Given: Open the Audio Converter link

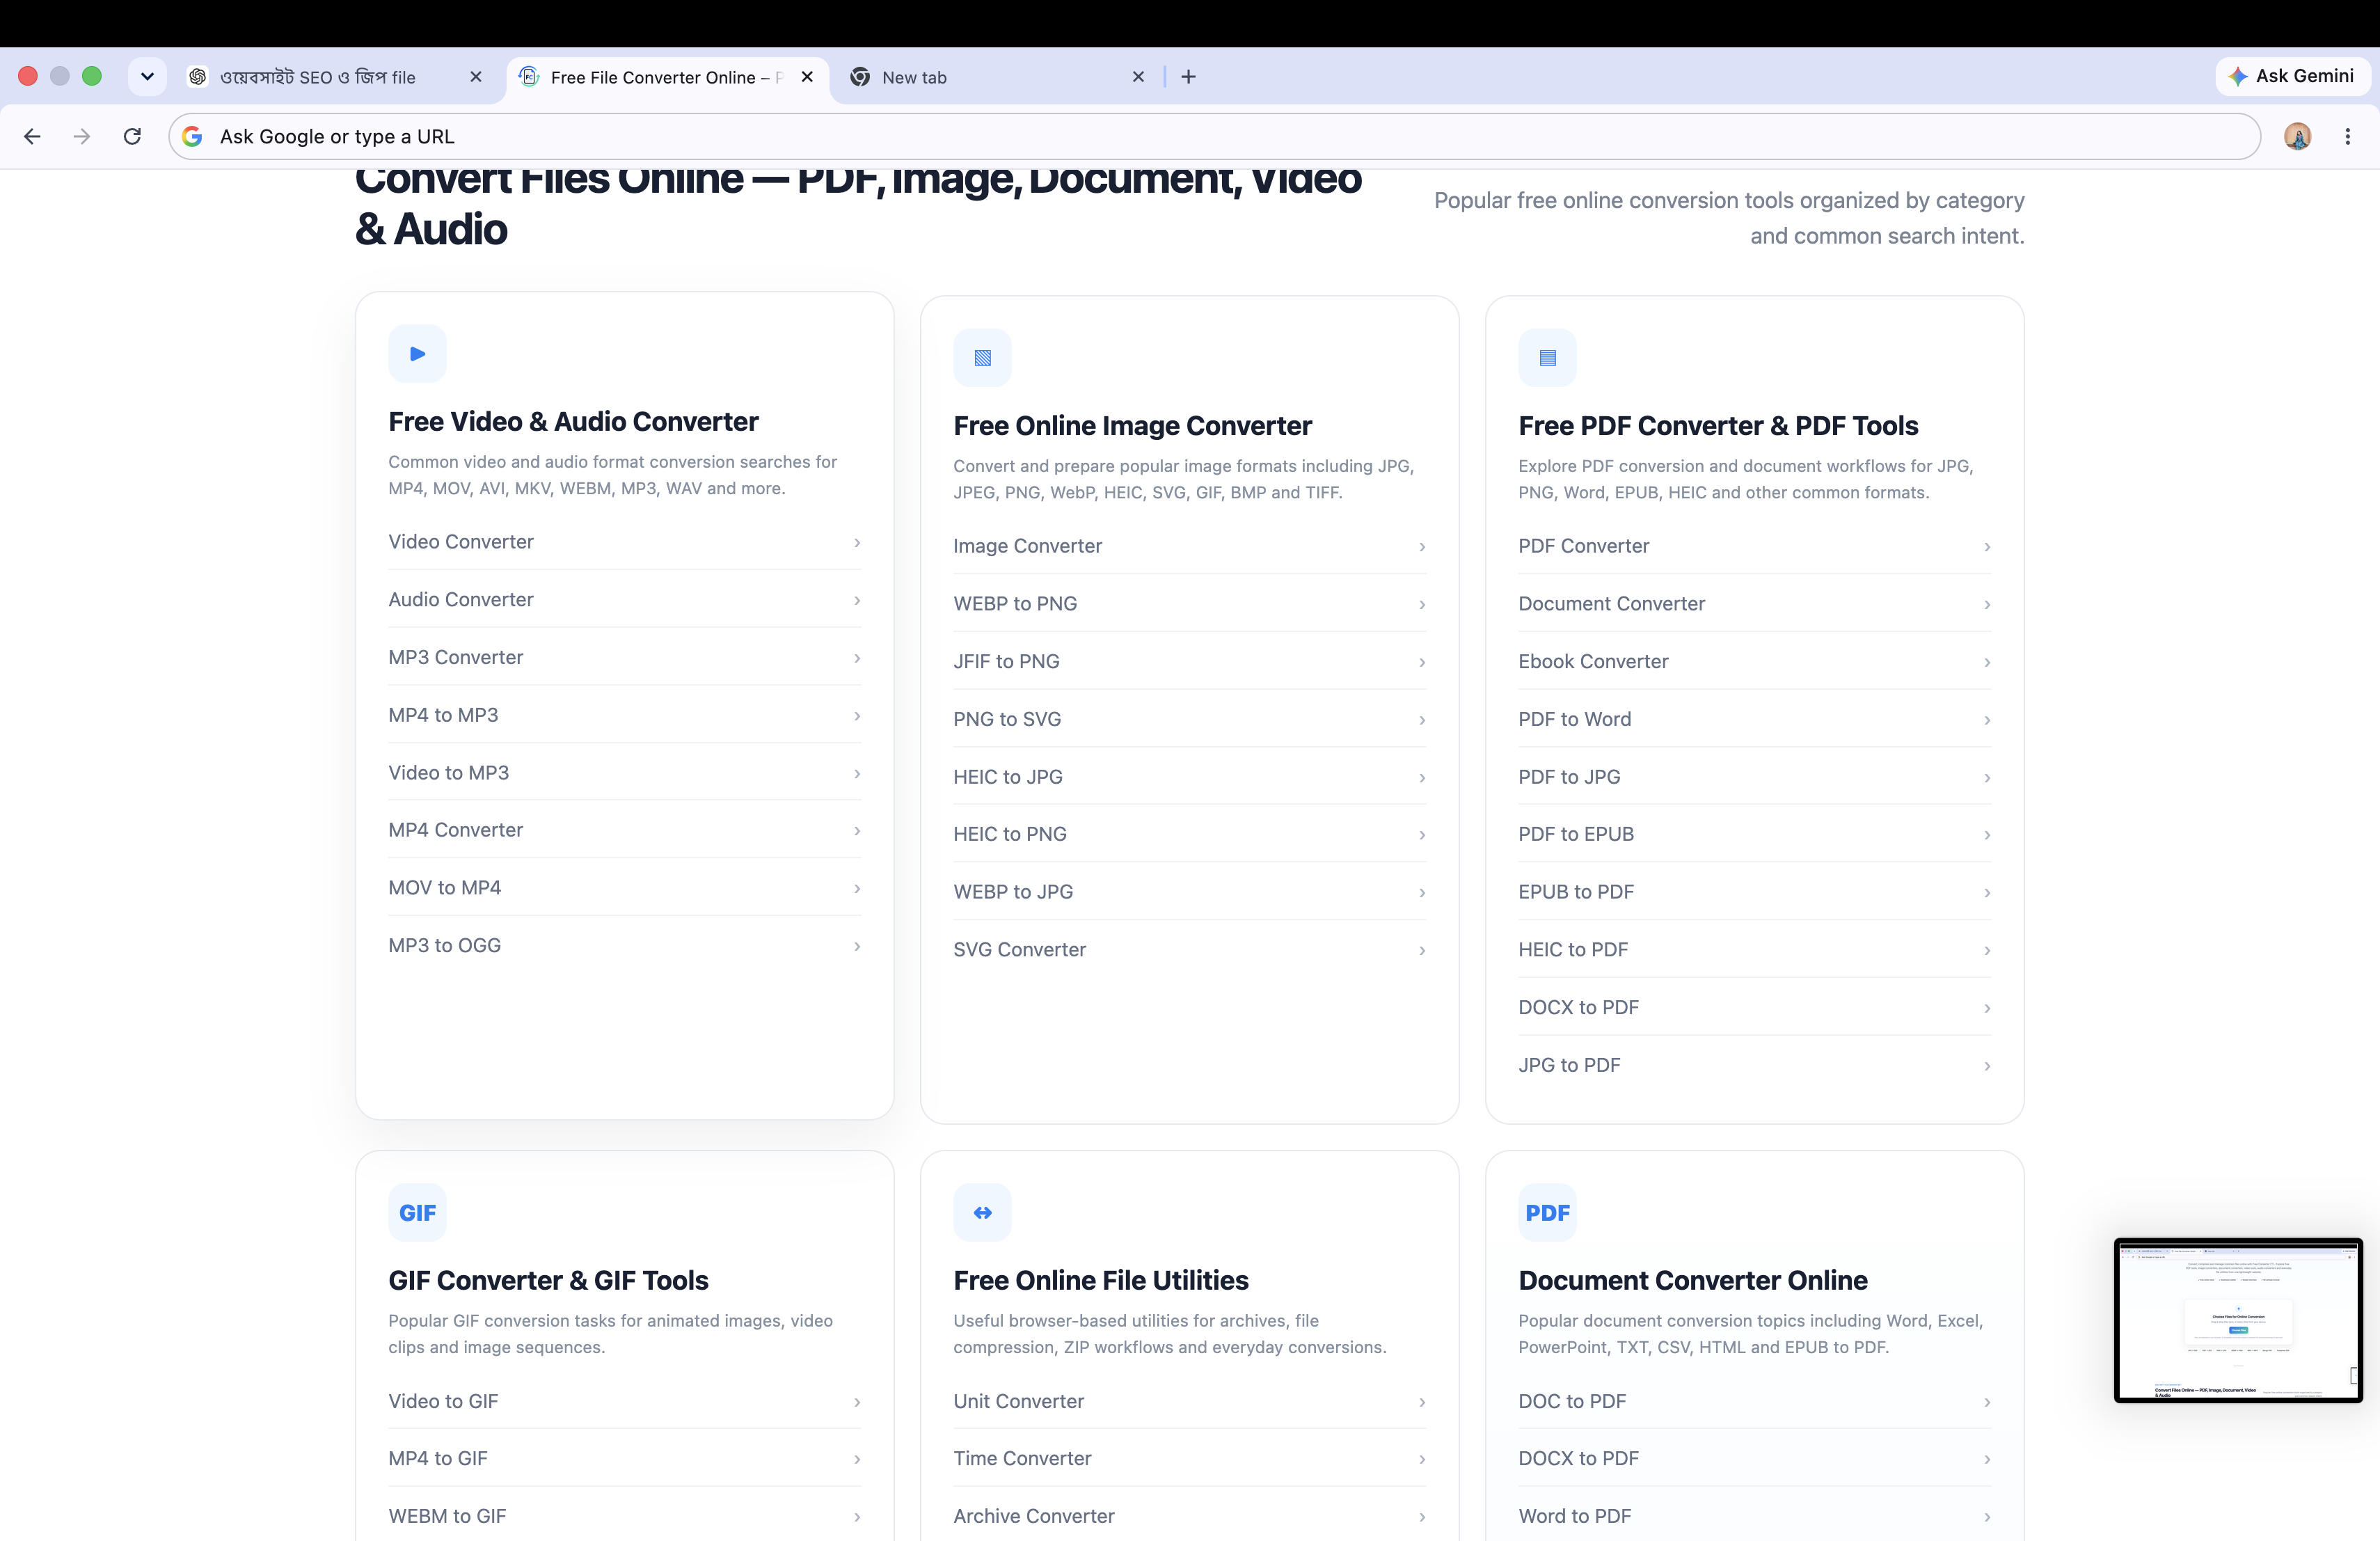Looking at the screenshot, I should 624,599.
